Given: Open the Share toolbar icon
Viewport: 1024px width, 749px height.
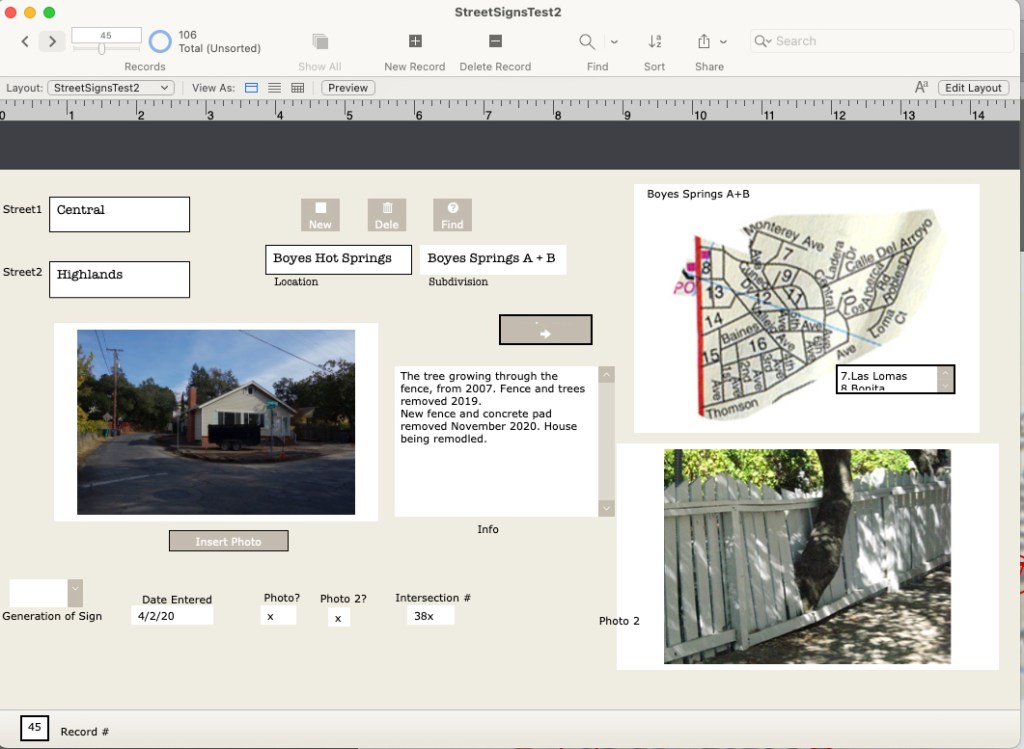Looking at the screenshot, I should pyautogui.click(x=704, y=41).
